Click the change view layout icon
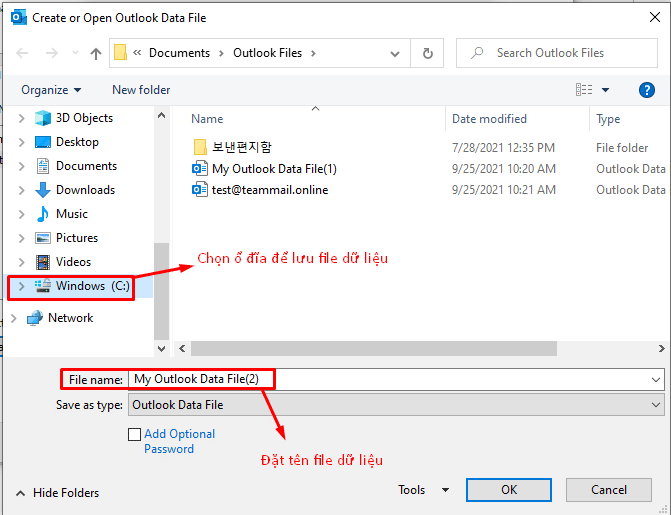The width and height of the screenshot is (671, 515). [x=585, y=90]
